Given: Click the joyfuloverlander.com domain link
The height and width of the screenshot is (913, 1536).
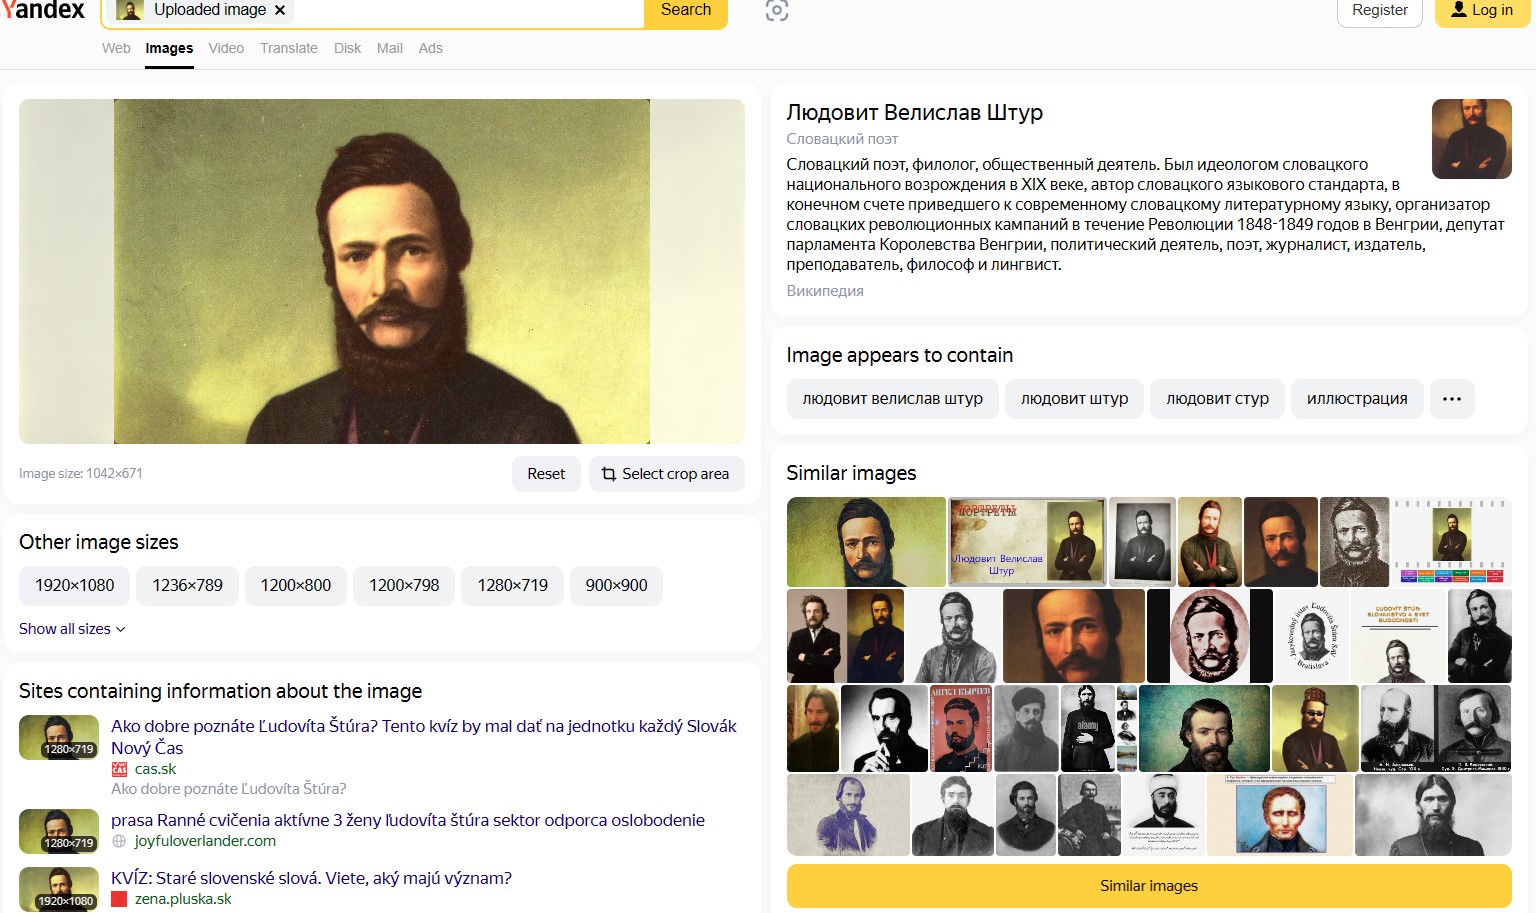Looking at the screenshot, I should click(x=205, y=841).
